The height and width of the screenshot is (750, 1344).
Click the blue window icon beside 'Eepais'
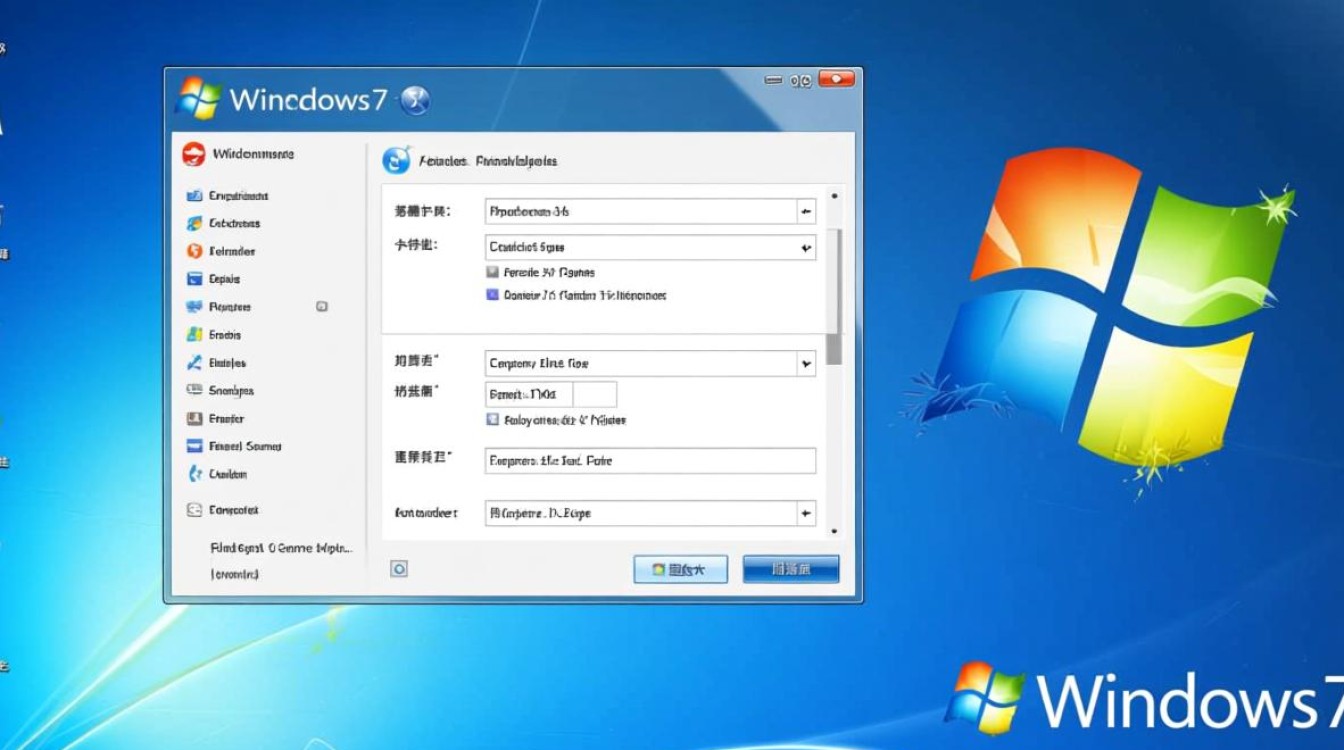click(x=194, y=279)
